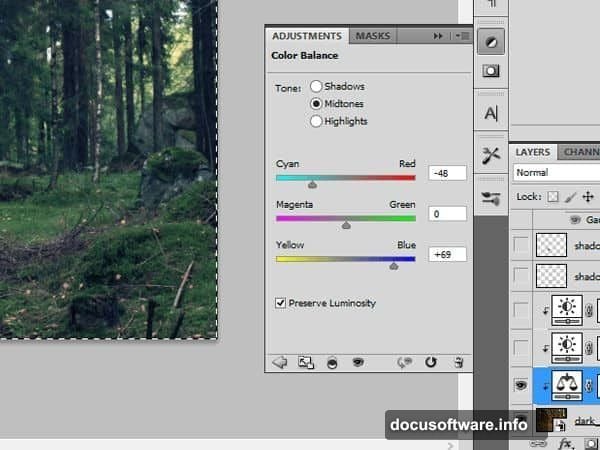Click the Magenta-Green value field showing 0
This screenshot has height=450, width=600.
click(447, 214)
